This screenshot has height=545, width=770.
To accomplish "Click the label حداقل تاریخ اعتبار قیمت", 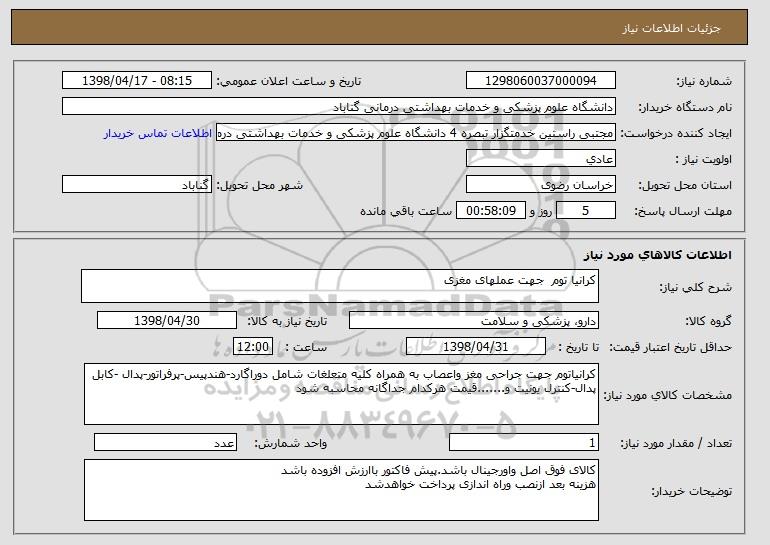I will (670, 347).
